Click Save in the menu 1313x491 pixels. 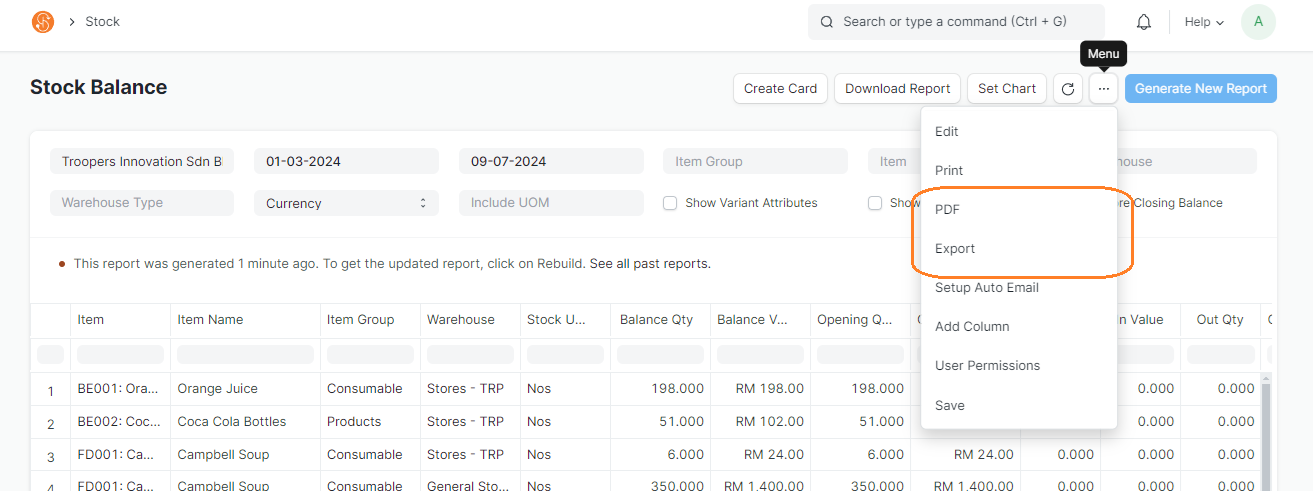(x=1019, y=405)
